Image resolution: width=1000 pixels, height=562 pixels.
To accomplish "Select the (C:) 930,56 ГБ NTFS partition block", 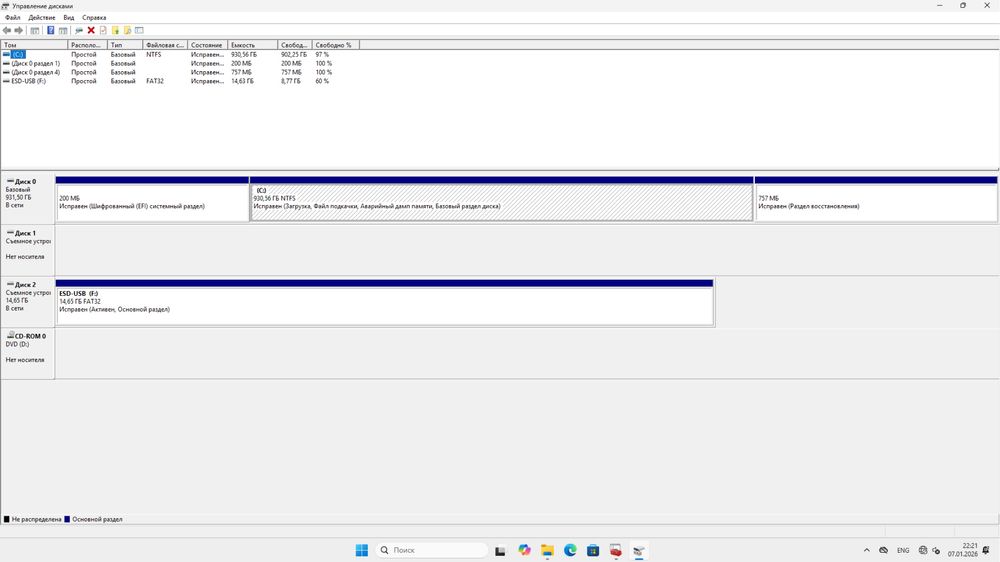I will pos(501,200).
